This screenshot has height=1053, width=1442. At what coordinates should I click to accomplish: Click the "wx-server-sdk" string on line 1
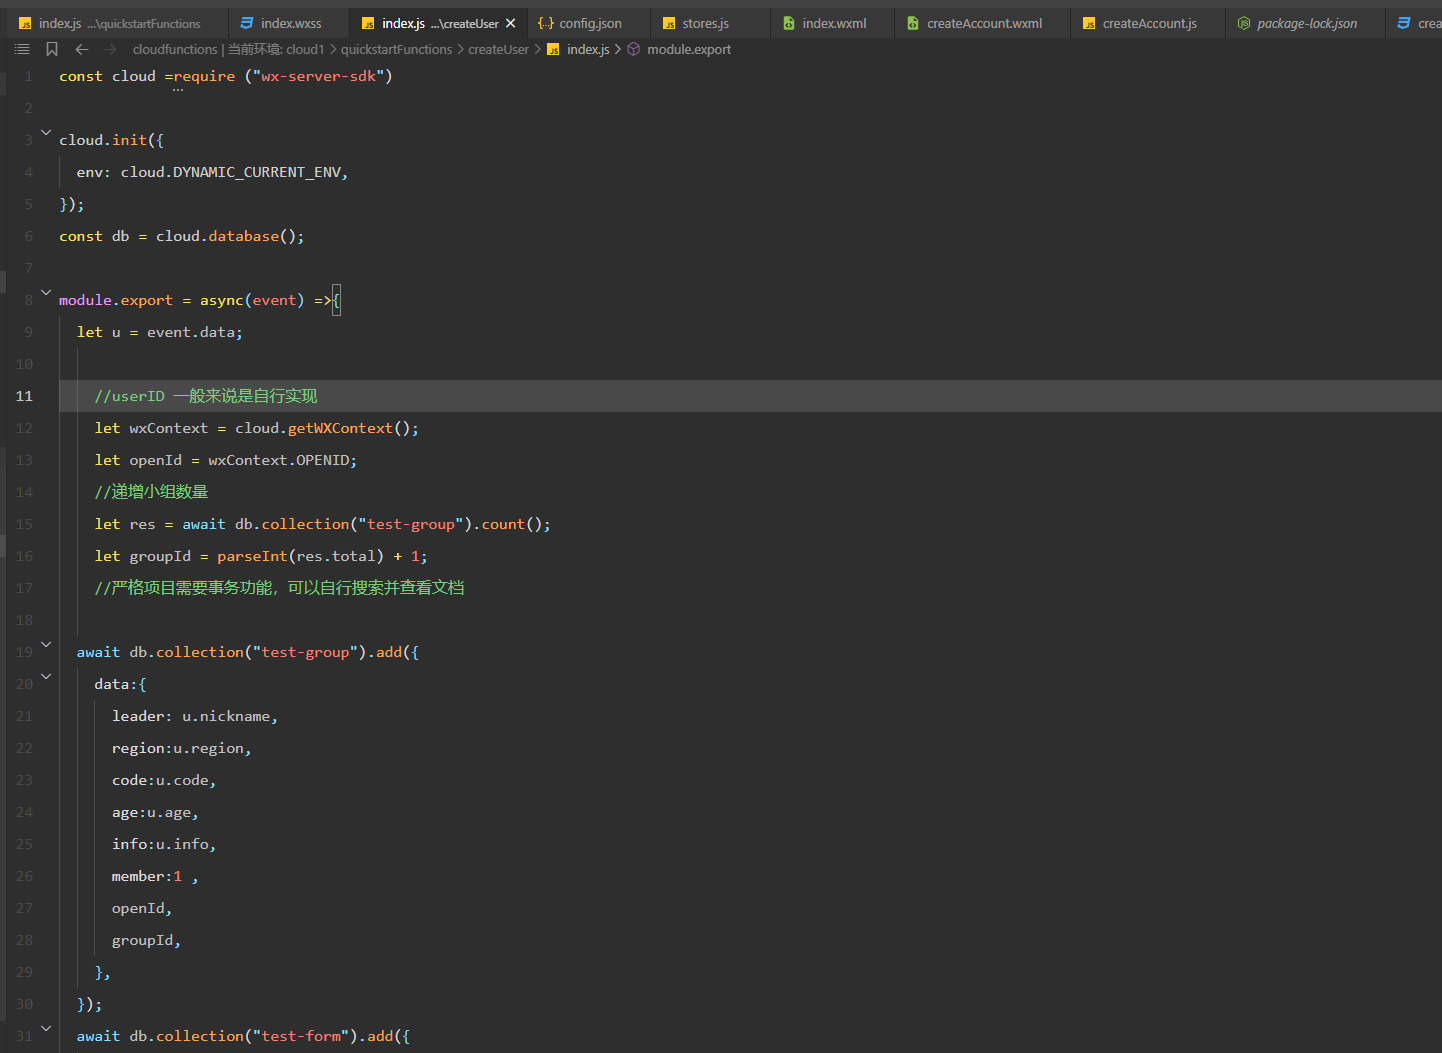coord(318,76)
